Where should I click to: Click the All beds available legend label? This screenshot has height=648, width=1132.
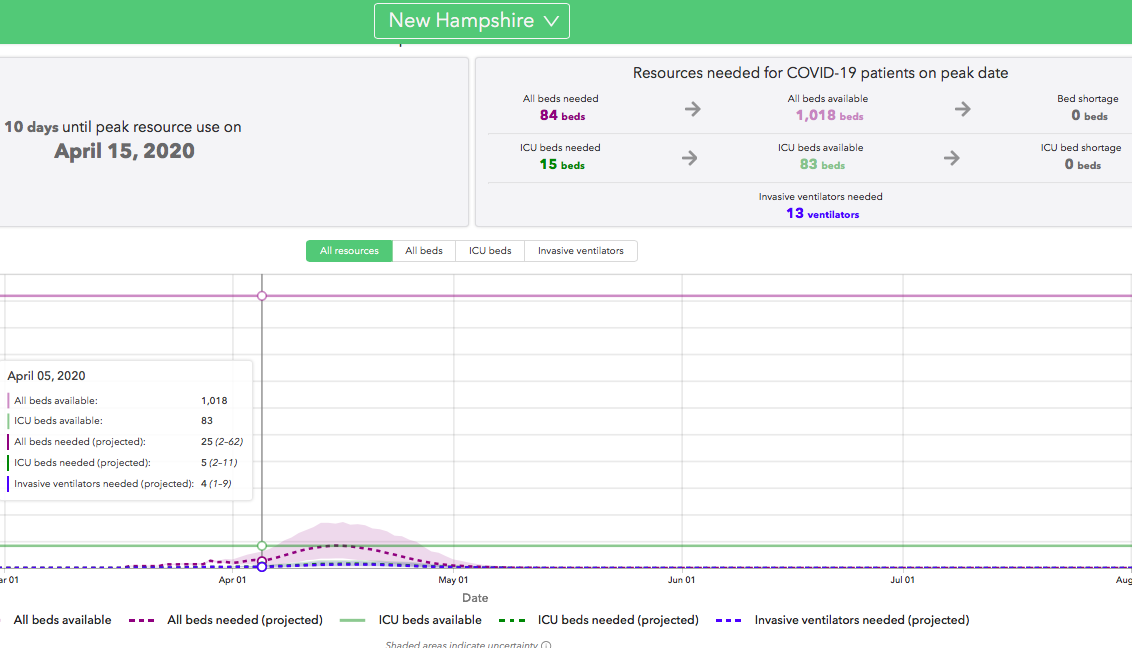point(62,620)
